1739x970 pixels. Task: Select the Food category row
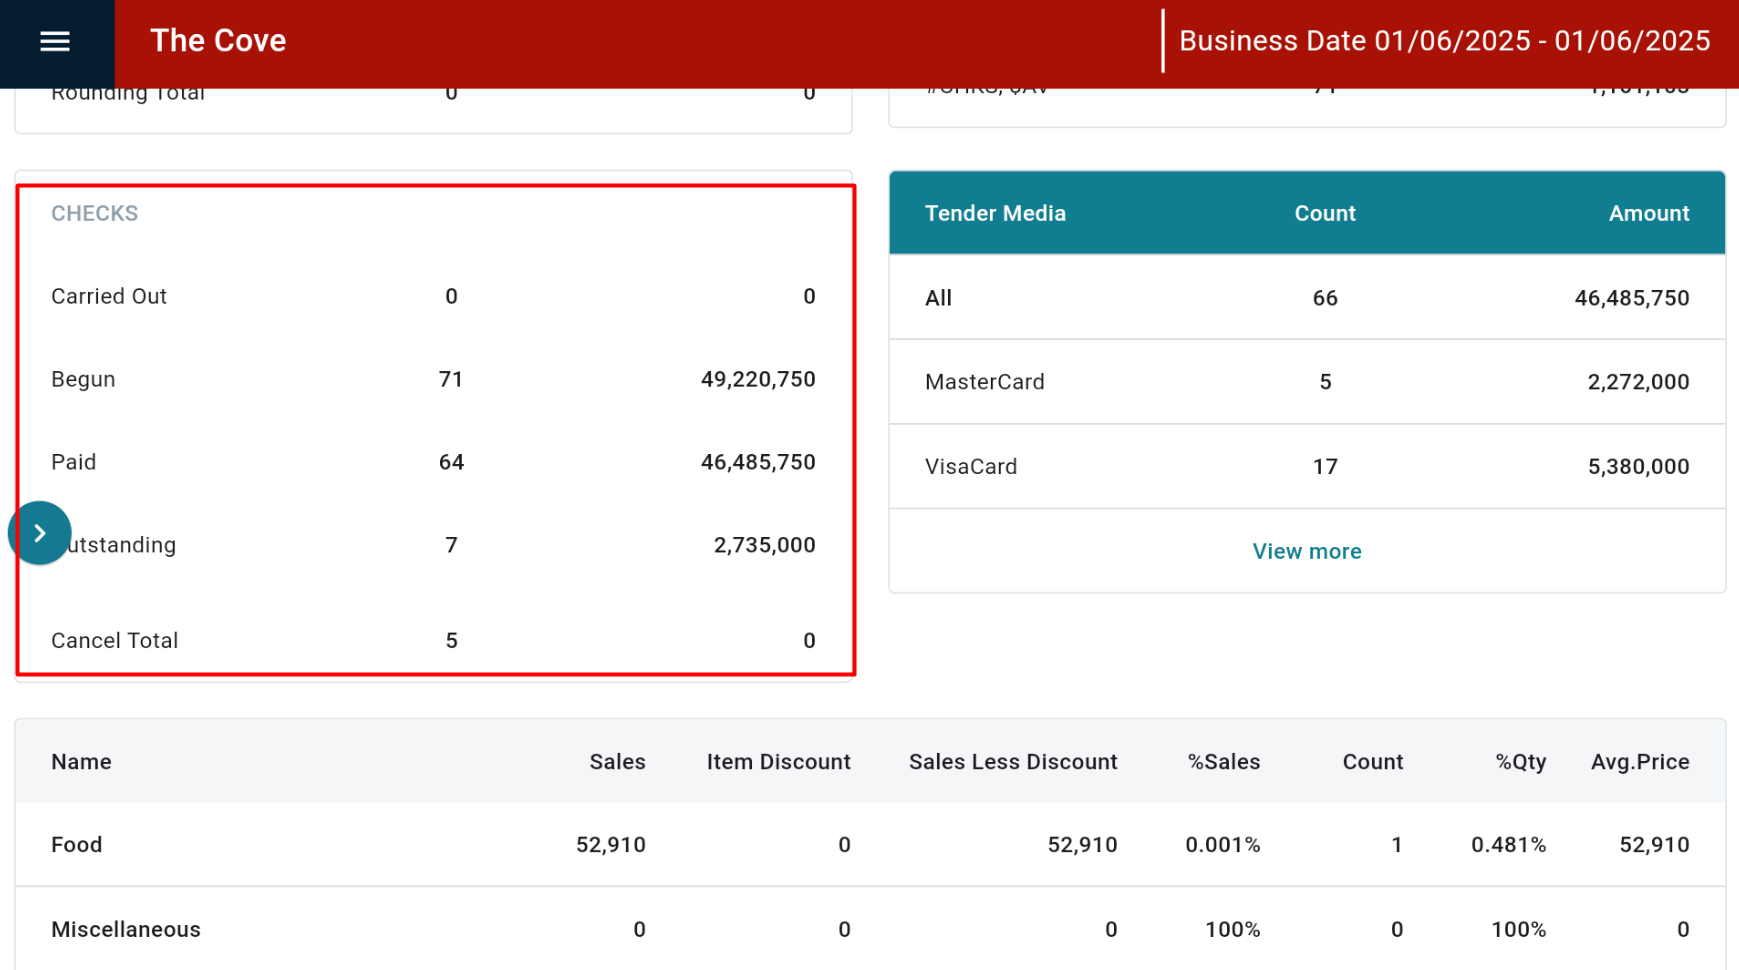point(869,845)
